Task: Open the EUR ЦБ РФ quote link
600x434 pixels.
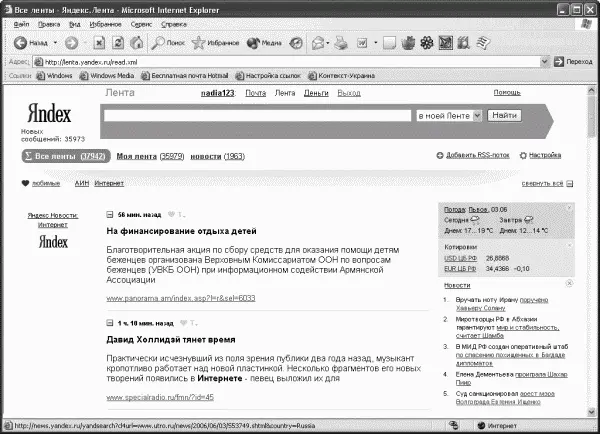Action: pos(460,269)
